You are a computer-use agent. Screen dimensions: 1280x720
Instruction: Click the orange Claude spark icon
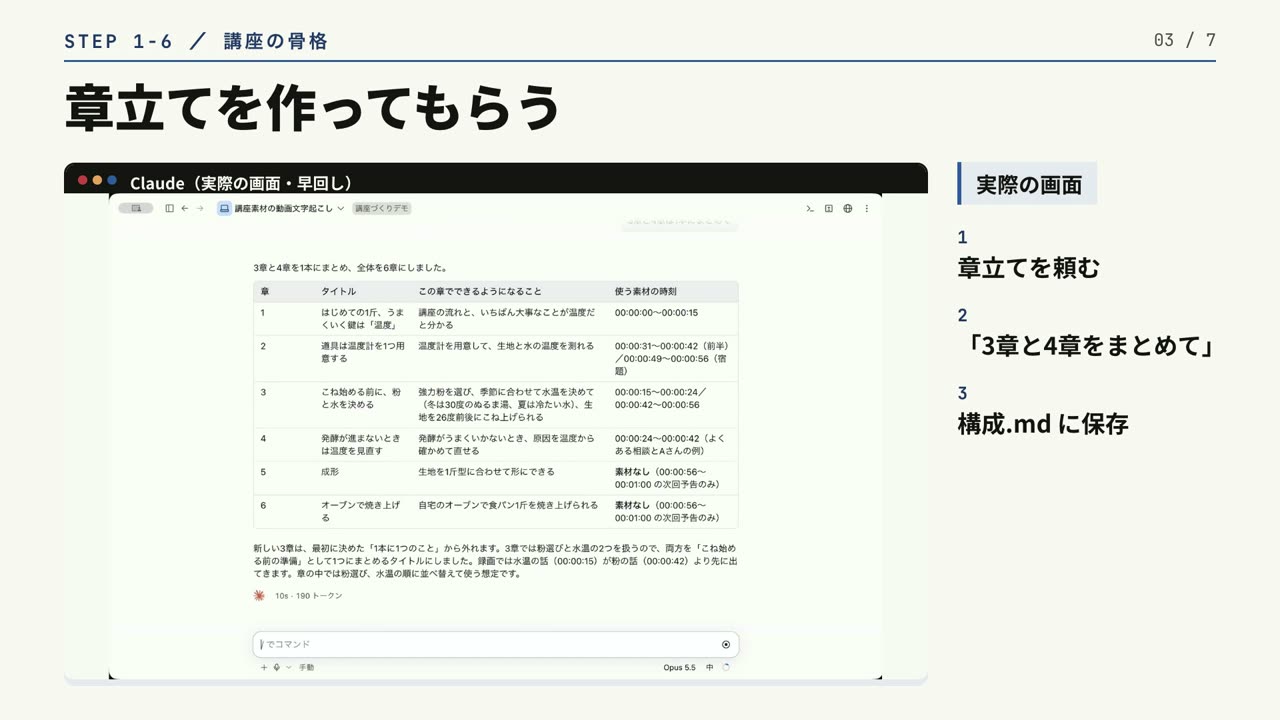point(260,595)
